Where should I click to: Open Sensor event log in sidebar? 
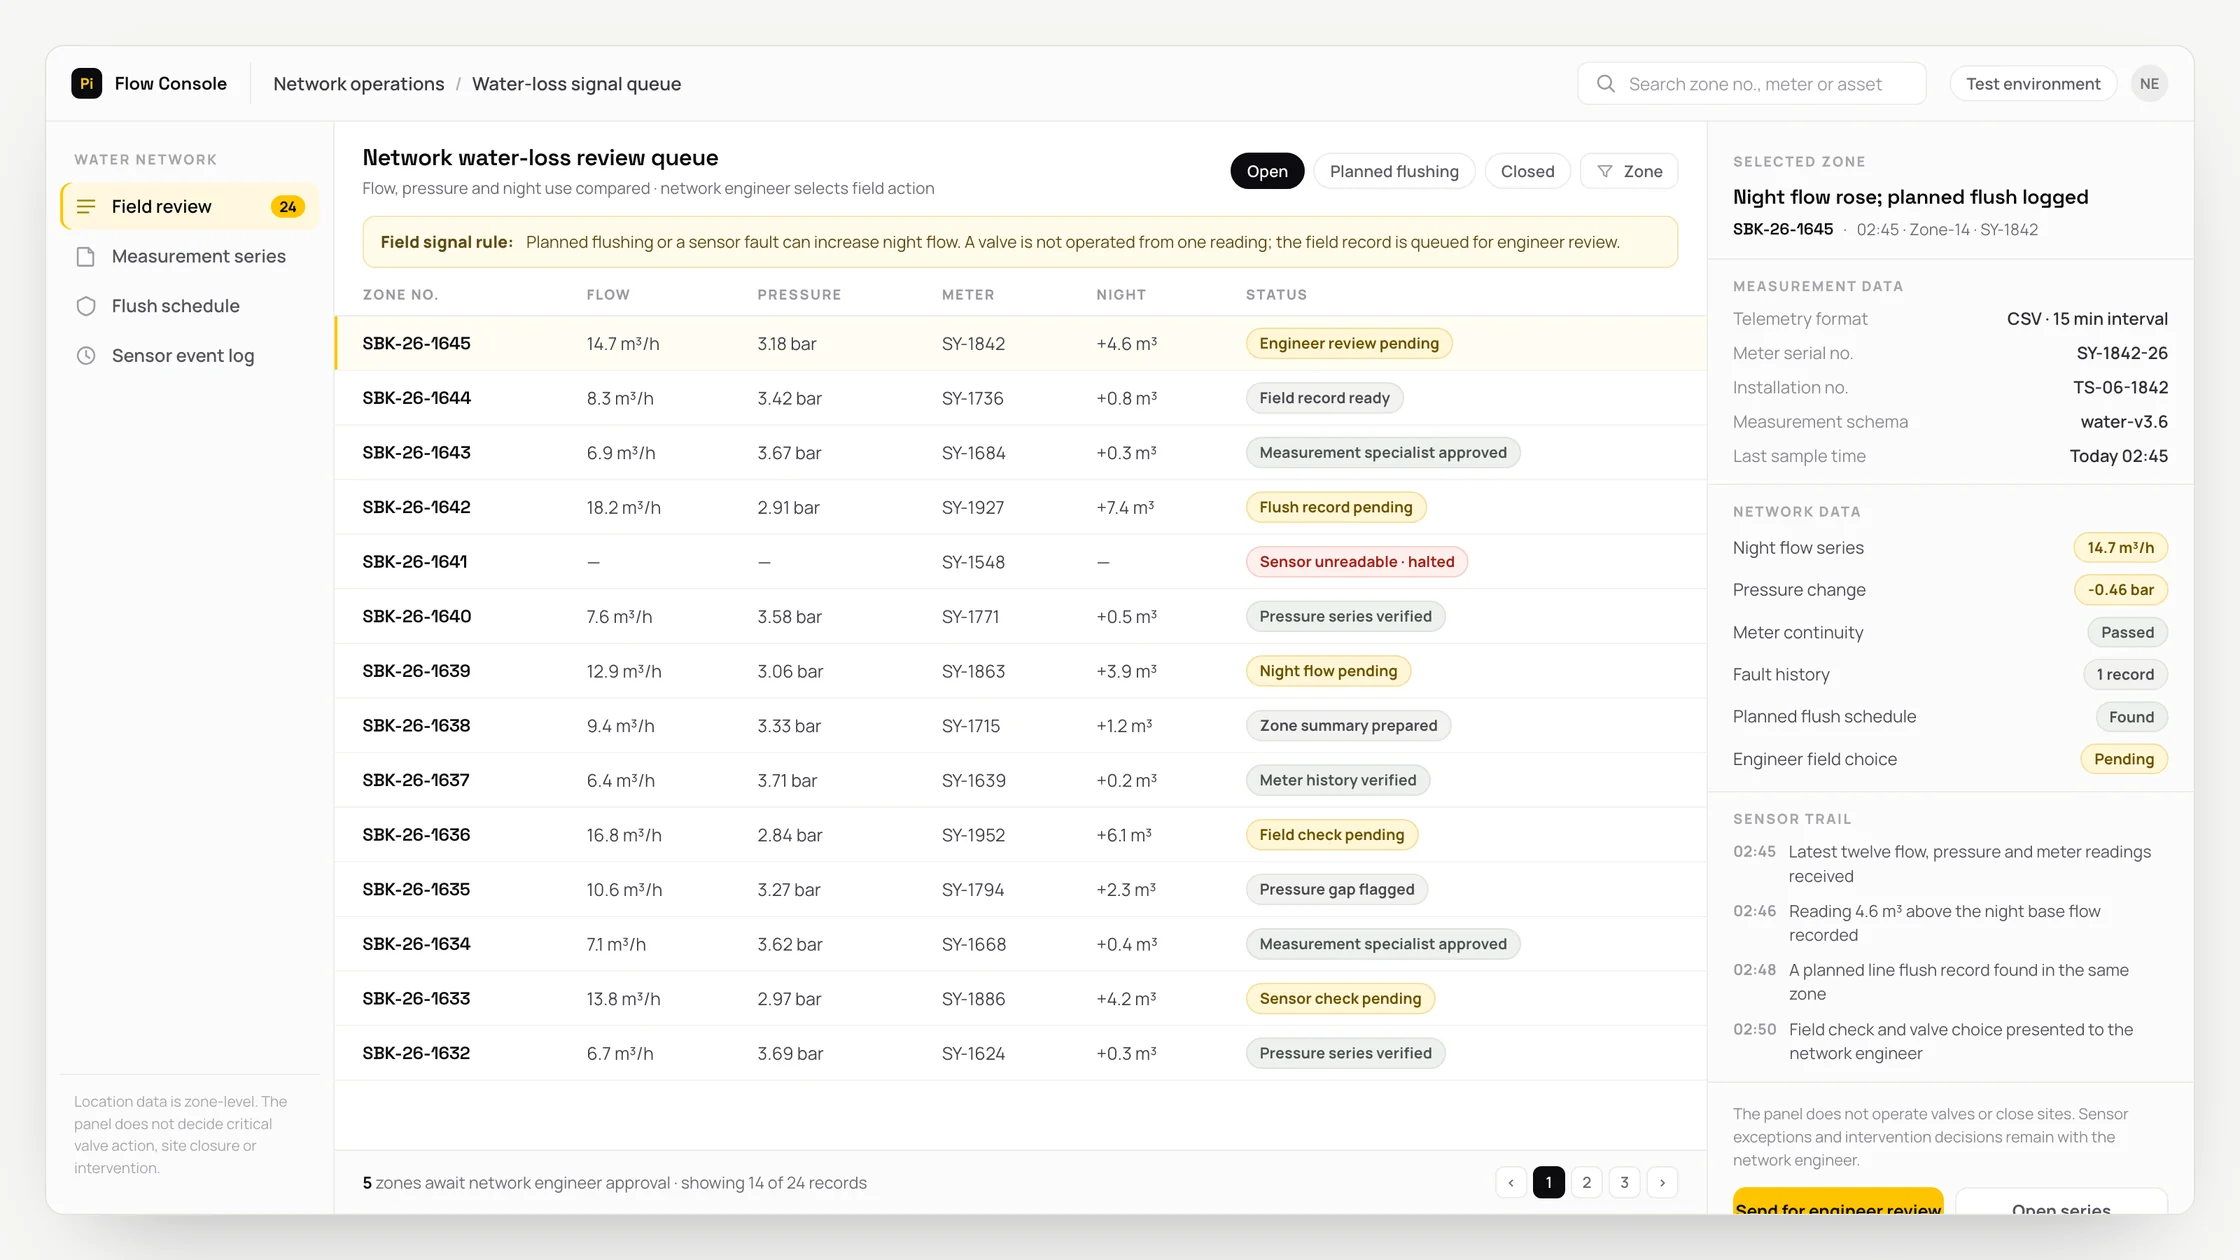click(190, 356)
